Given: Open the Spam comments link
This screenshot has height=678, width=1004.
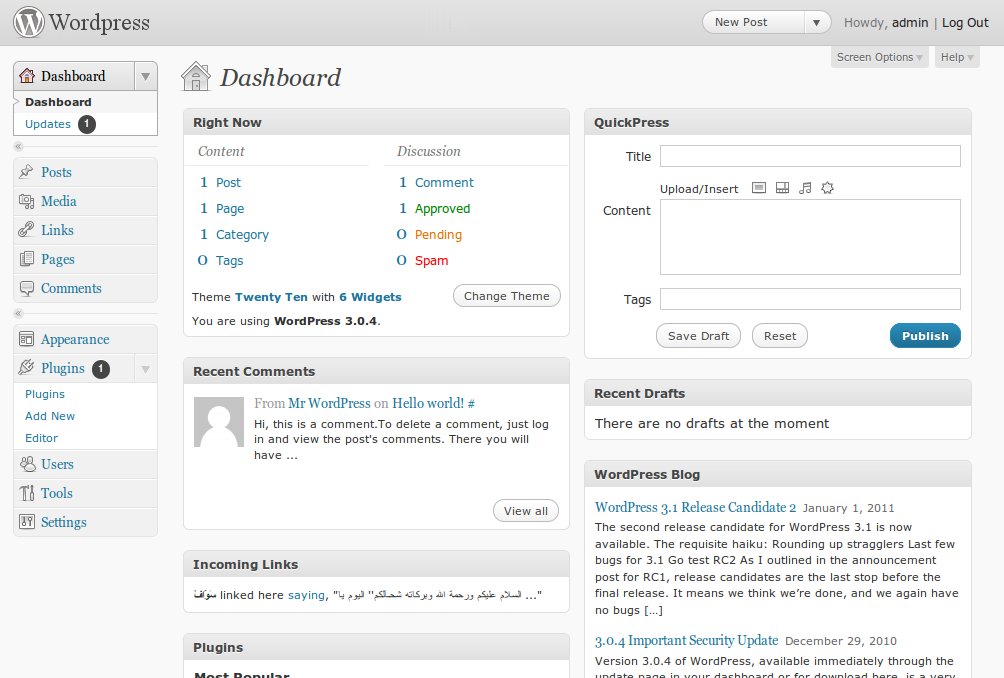Looking at the screenshot, I should (432, 261).
